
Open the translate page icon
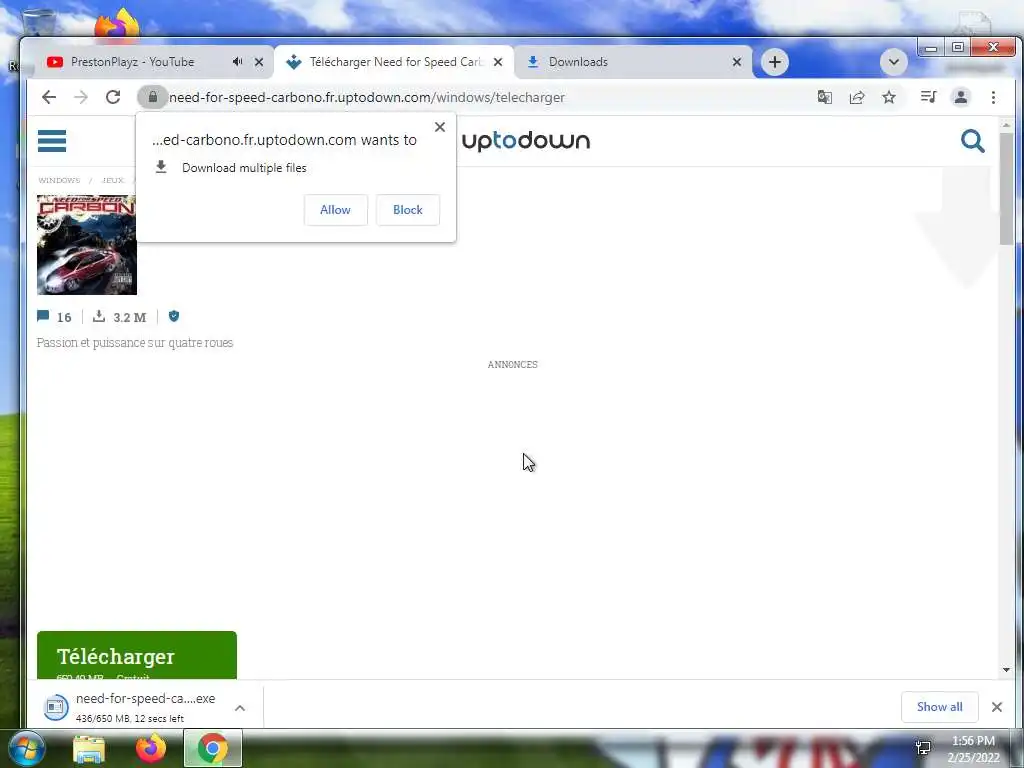coord(825,97)
